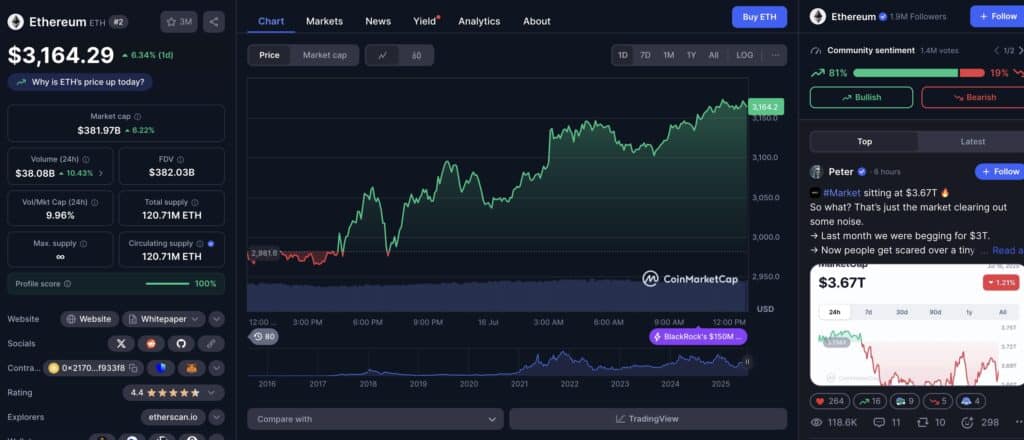Click the MetaMask fox icon in Contracts row
The image size is (1024, 440).
(191, 368)
